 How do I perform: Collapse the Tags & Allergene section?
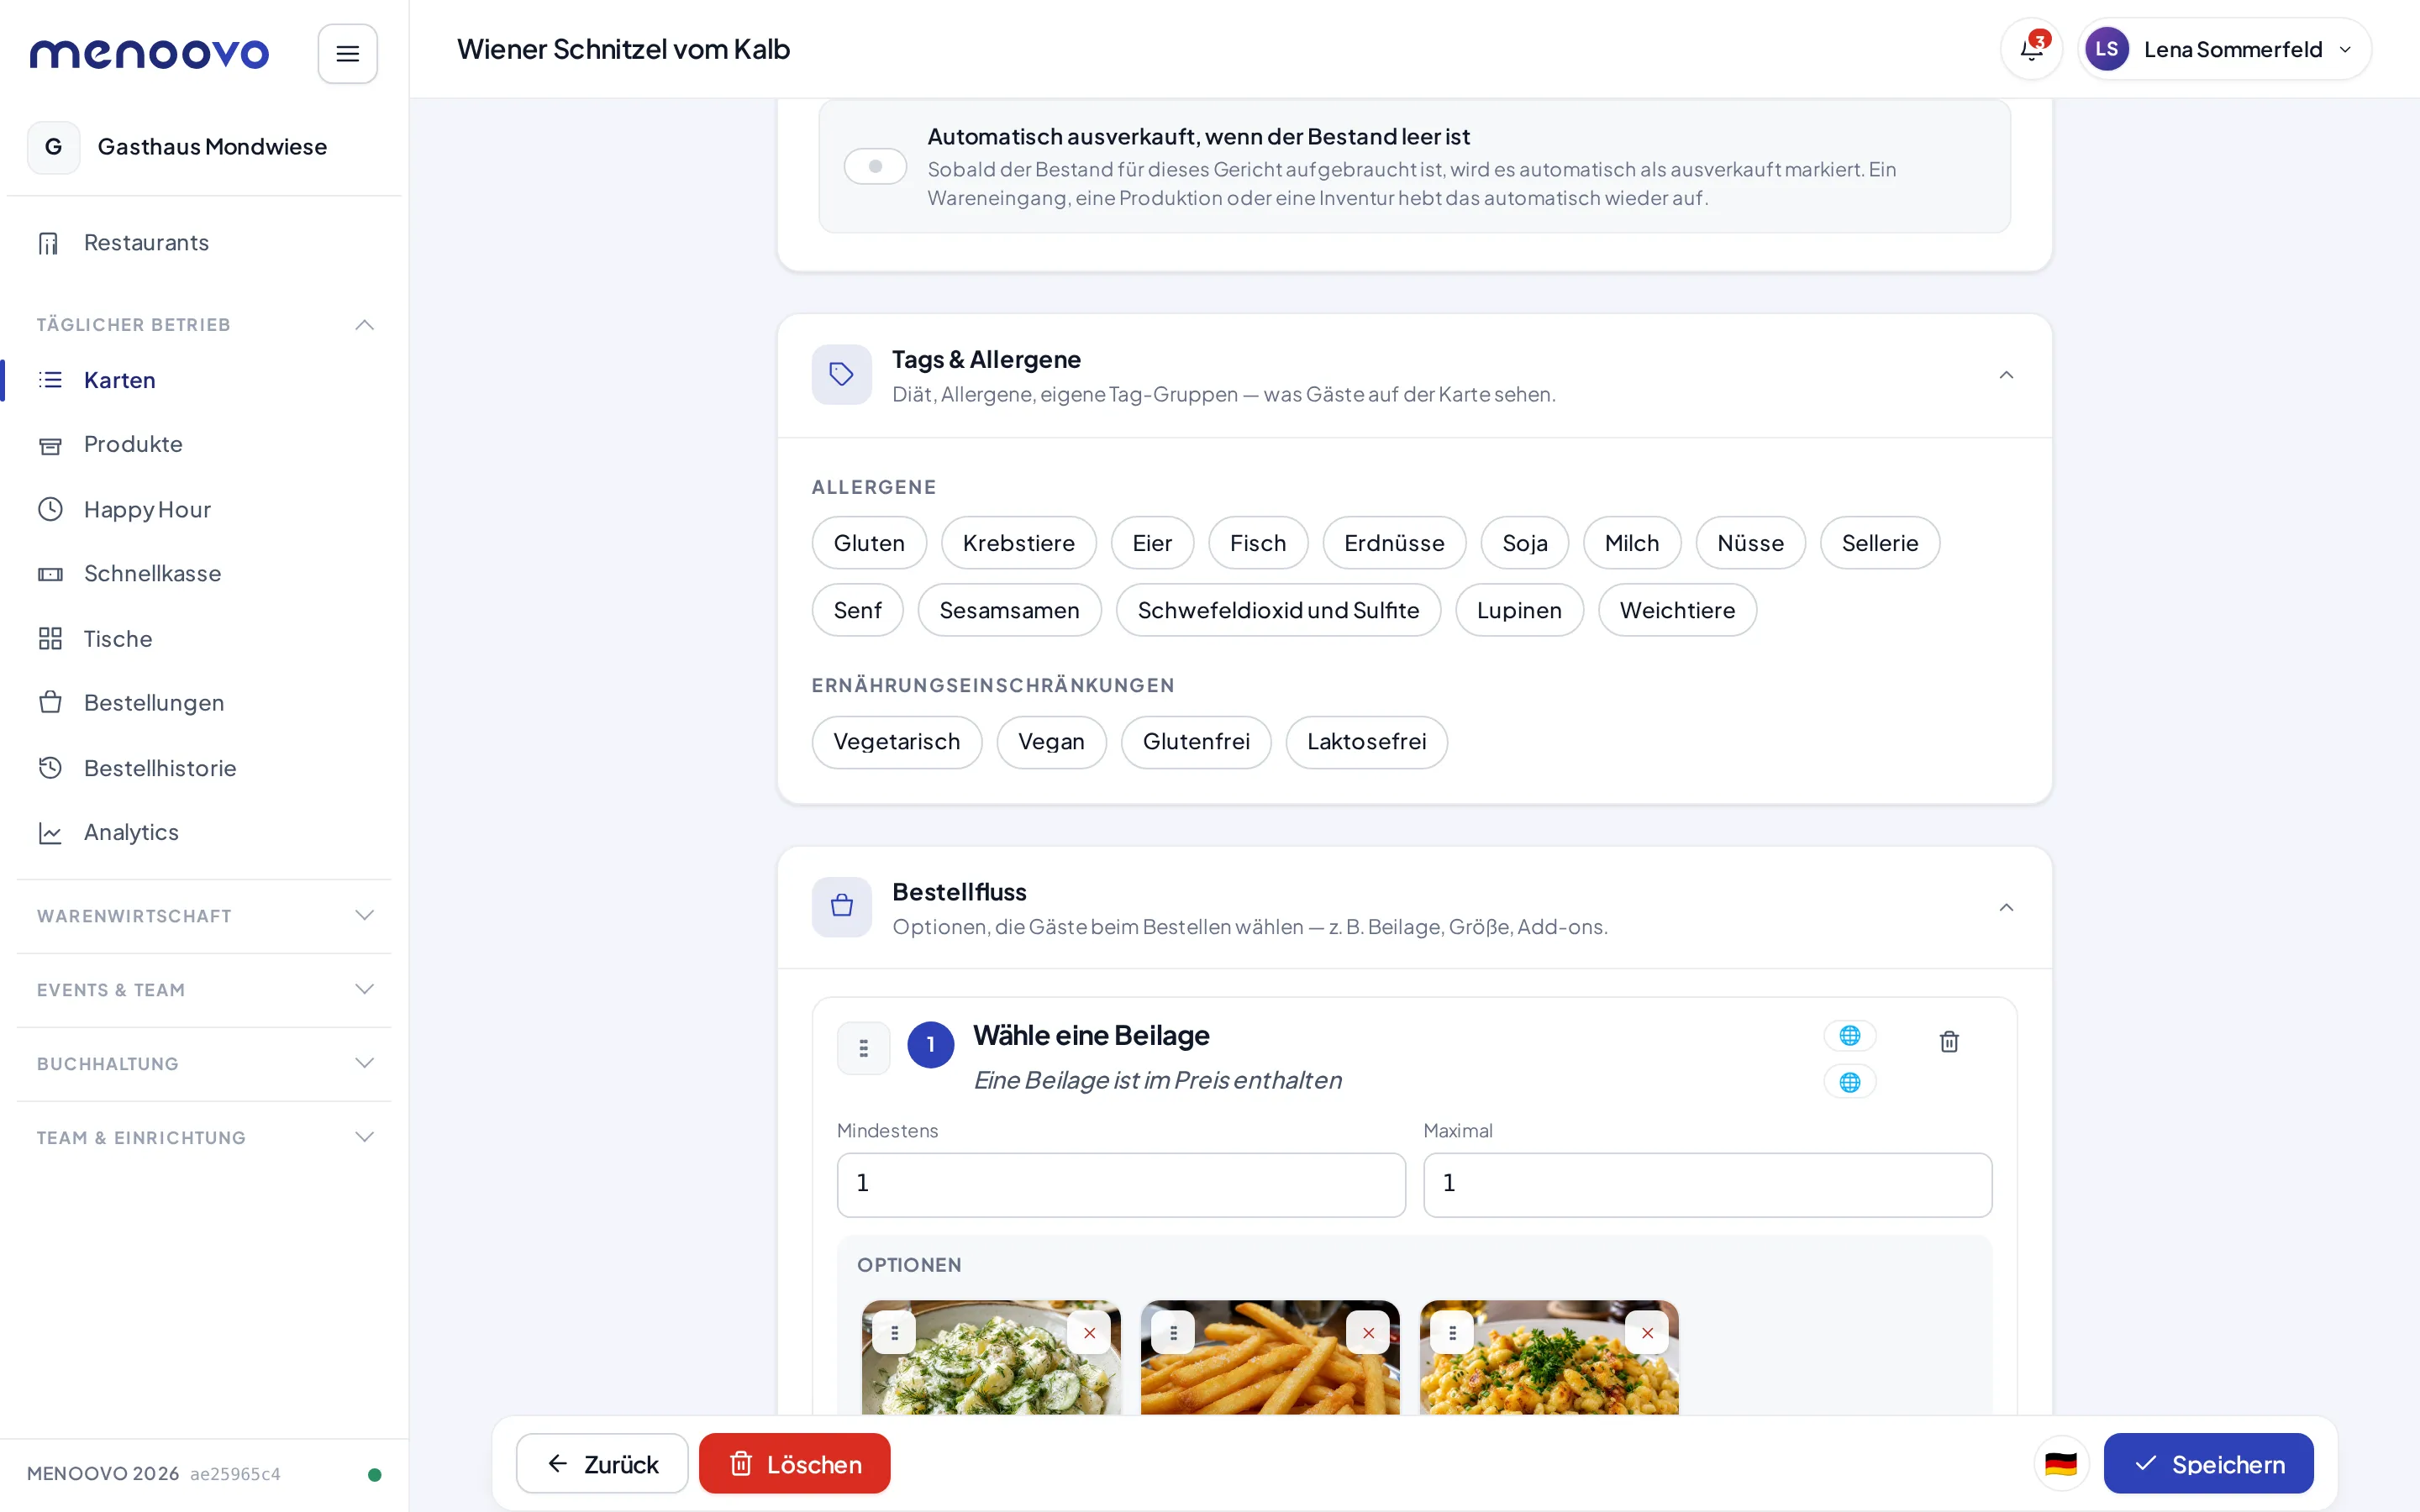2006,375
